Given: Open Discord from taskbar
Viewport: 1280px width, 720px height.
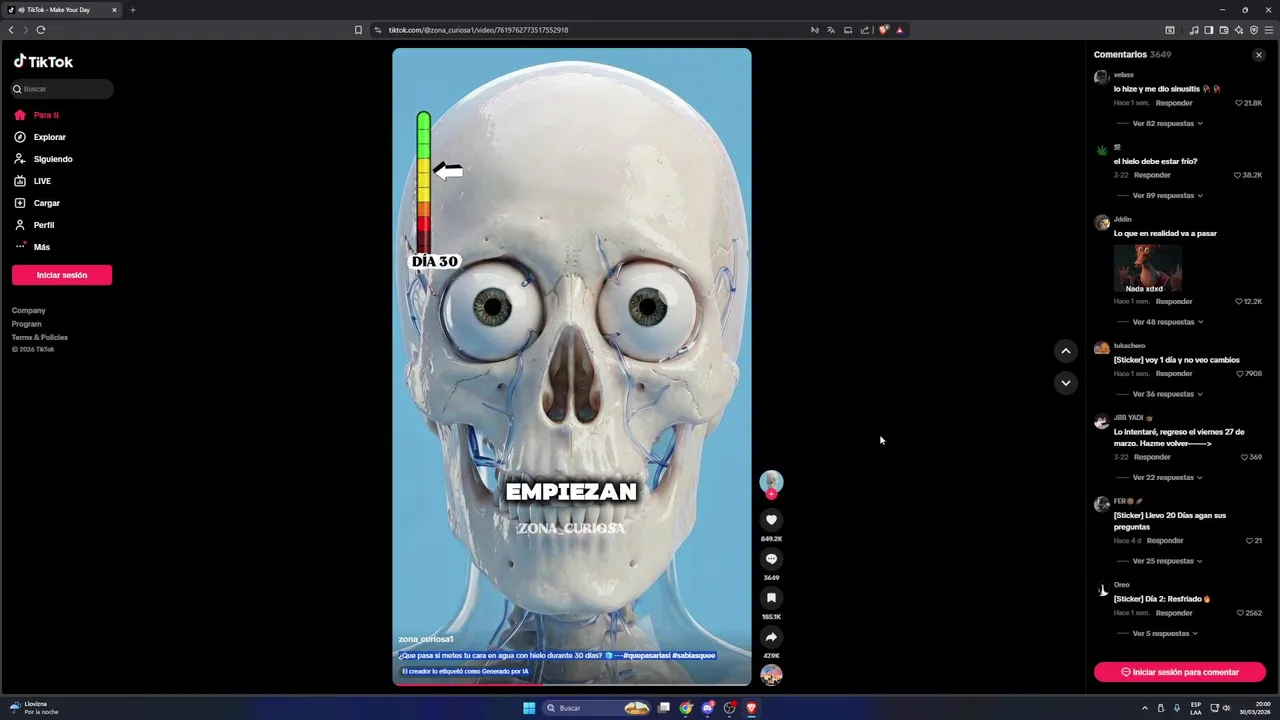Looking at the screenshot, I should point(708,708).
